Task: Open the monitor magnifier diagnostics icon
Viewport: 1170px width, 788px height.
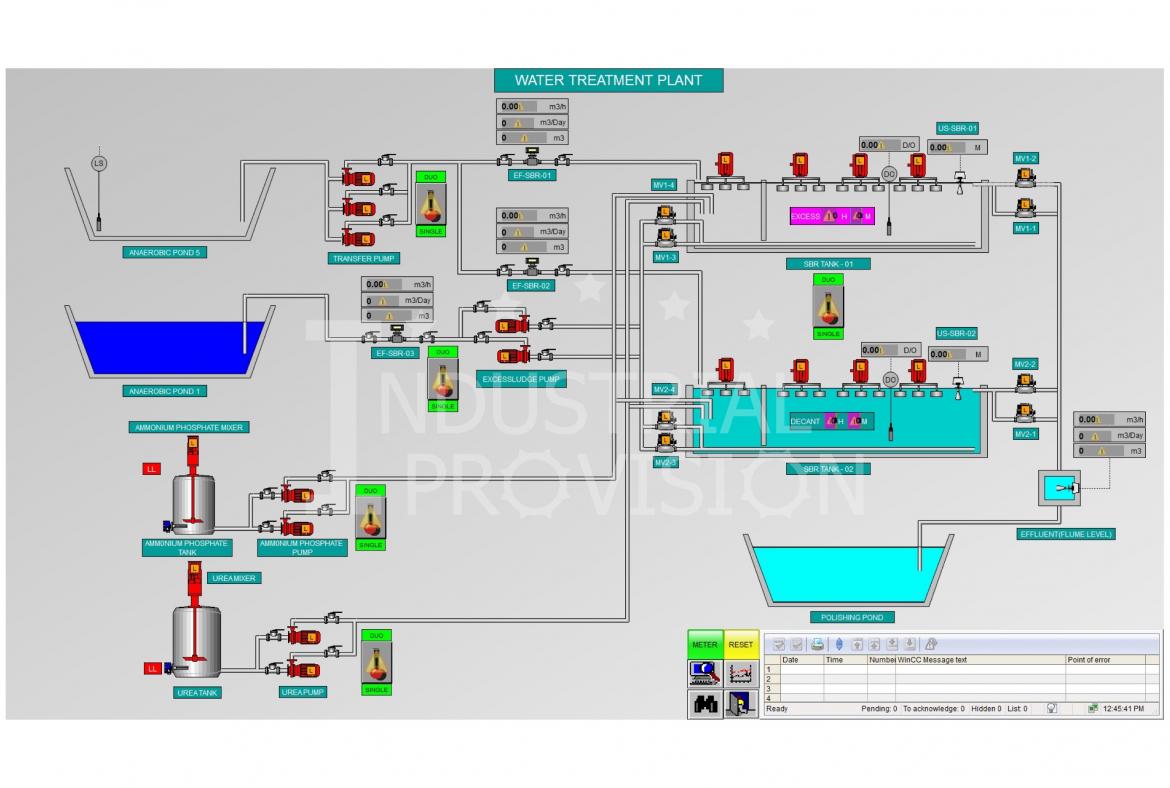Action: (705, 673)
